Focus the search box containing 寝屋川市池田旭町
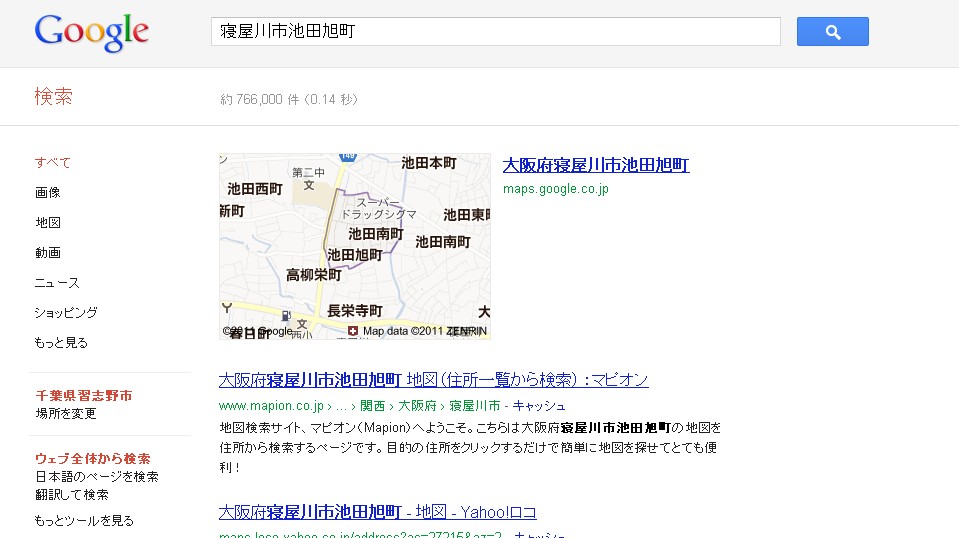 click(x=495, y=31)
